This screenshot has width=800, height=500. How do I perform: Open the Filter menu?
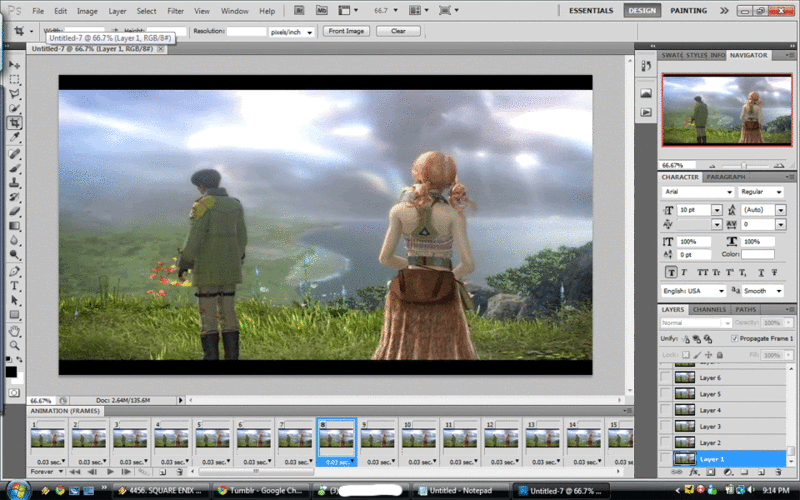point(176,11)
